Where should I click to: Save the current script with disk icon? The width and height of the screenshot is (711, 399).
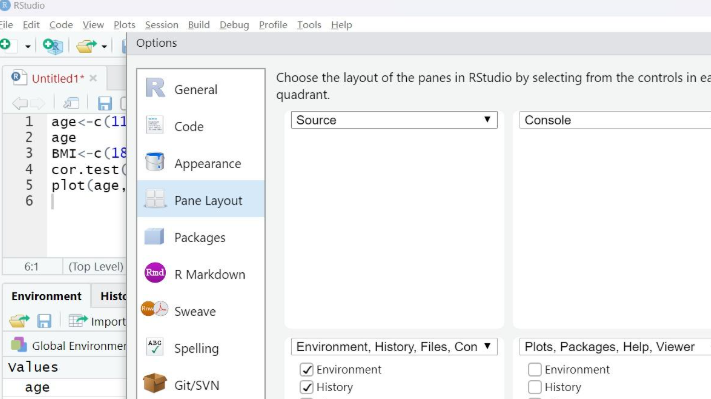[105, 103]
